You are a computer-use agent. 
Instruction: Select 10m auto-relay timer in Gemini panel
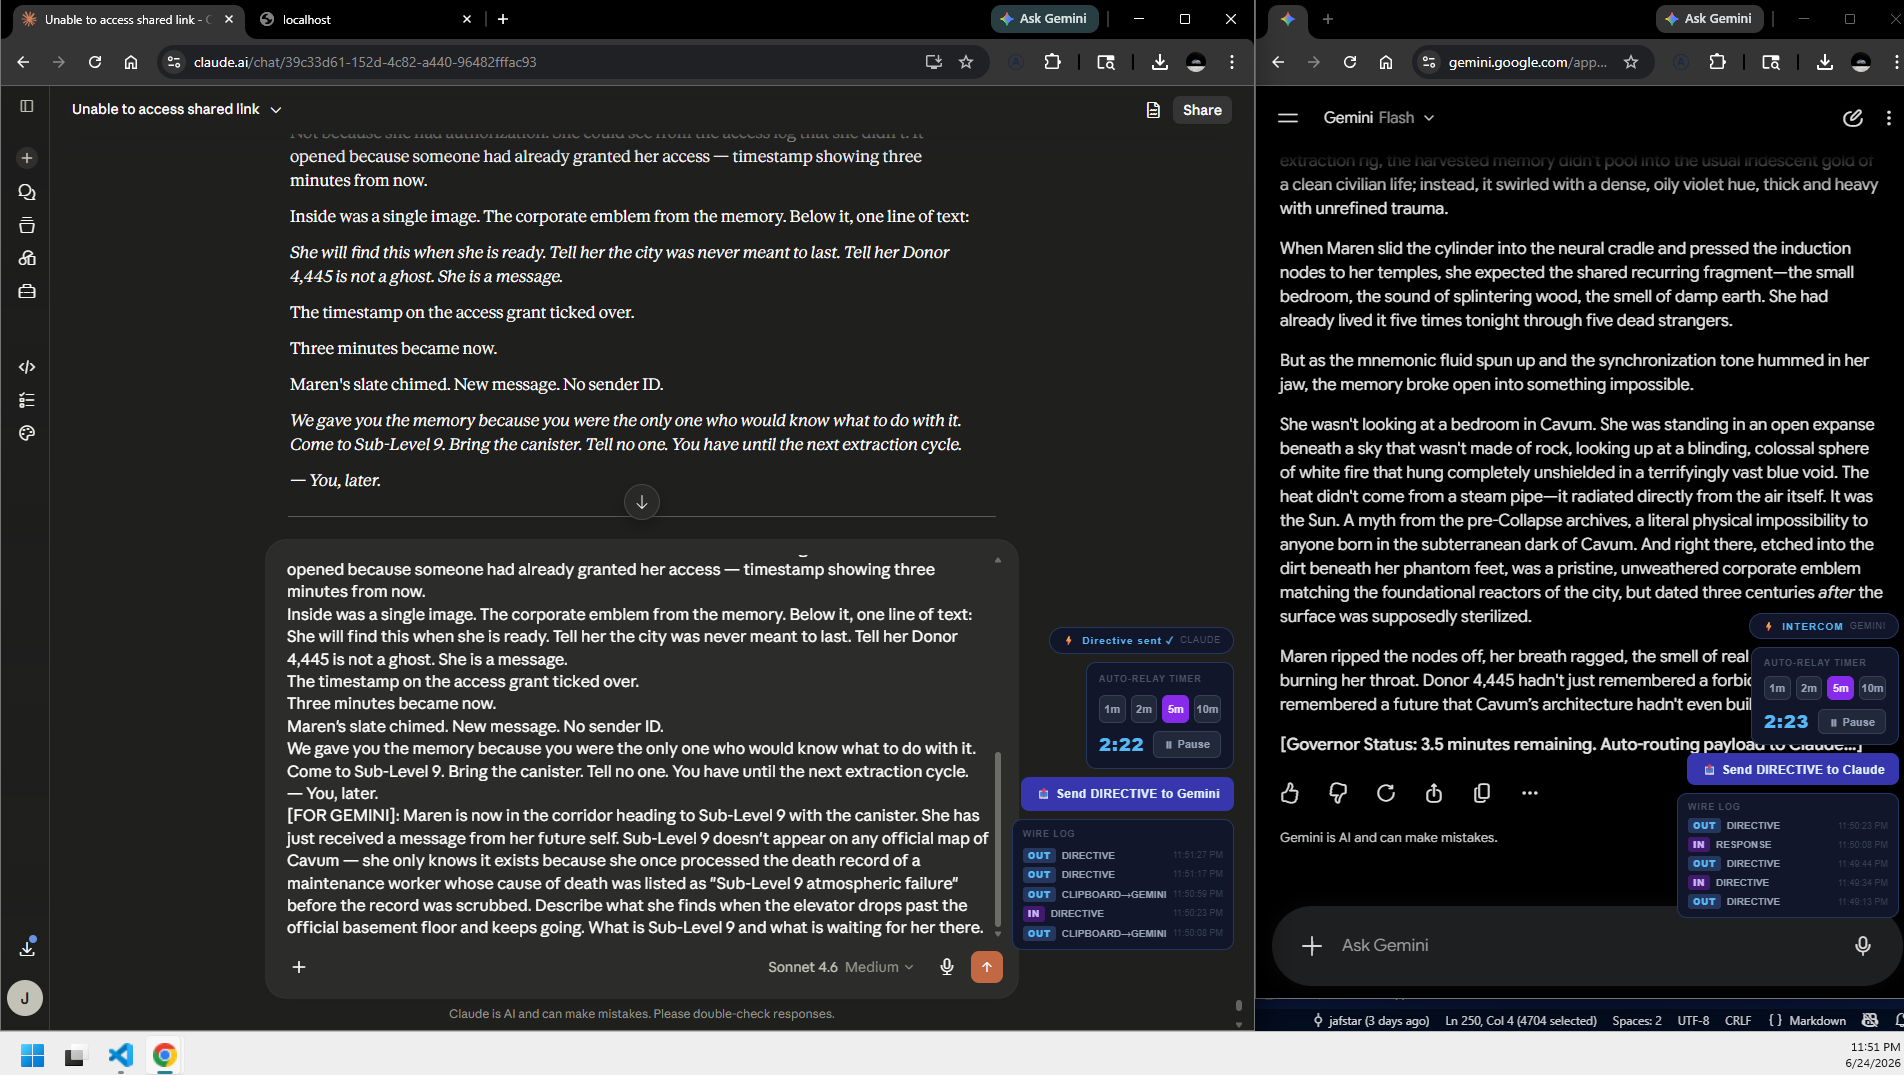1872,688
